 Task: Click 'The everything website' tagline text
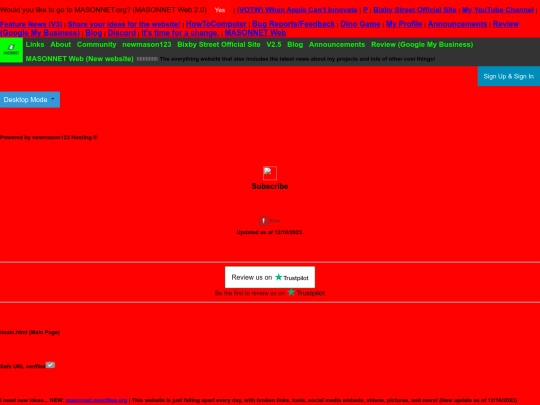297,59
